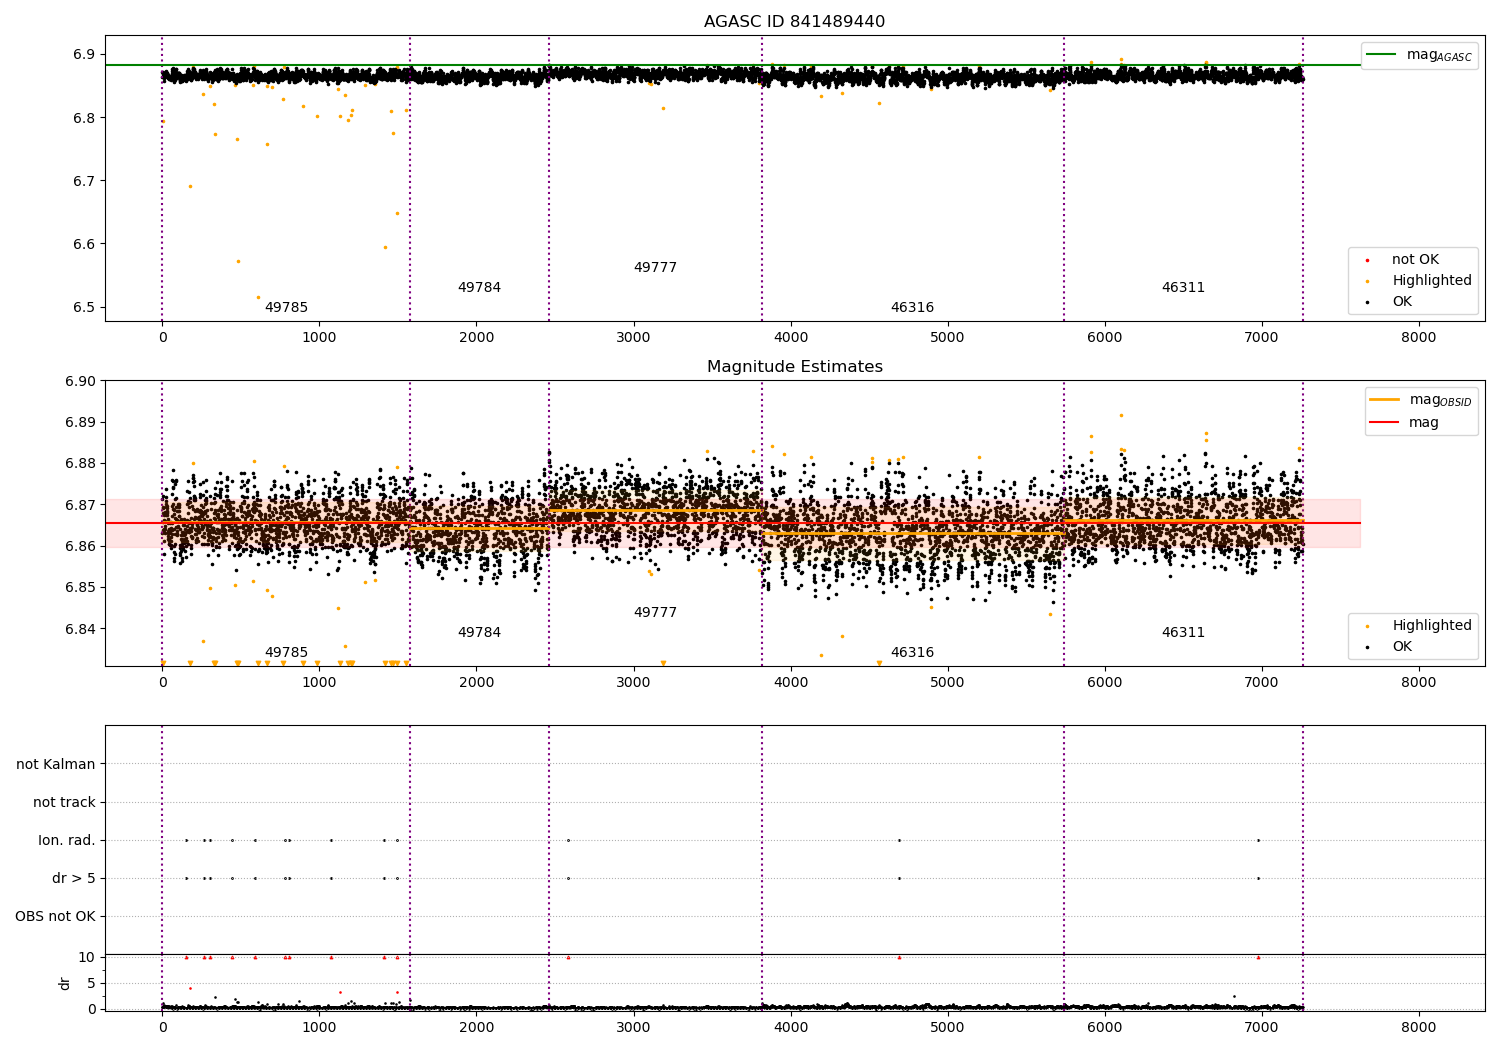Click obsid label 46311 in Magnitude Estimates plot
Viewport: 1500px width, 1050px height.
click(x=1183, y=633)
